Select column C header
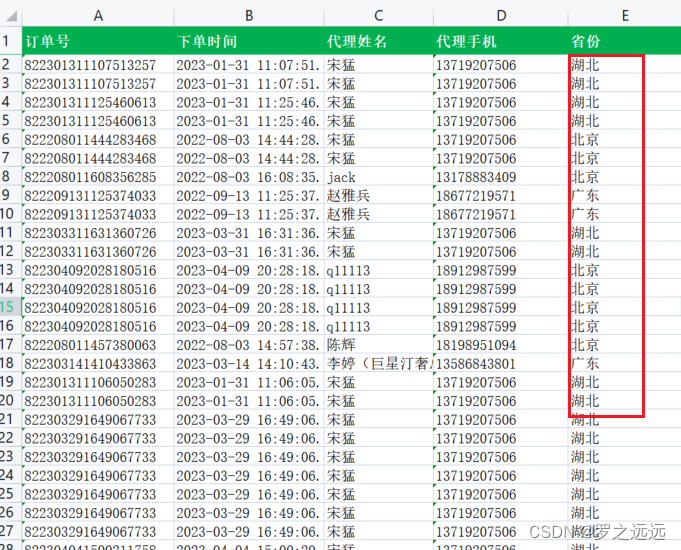Screen dimensions: 681x550 pyautogui.click(x=378, y=16)
